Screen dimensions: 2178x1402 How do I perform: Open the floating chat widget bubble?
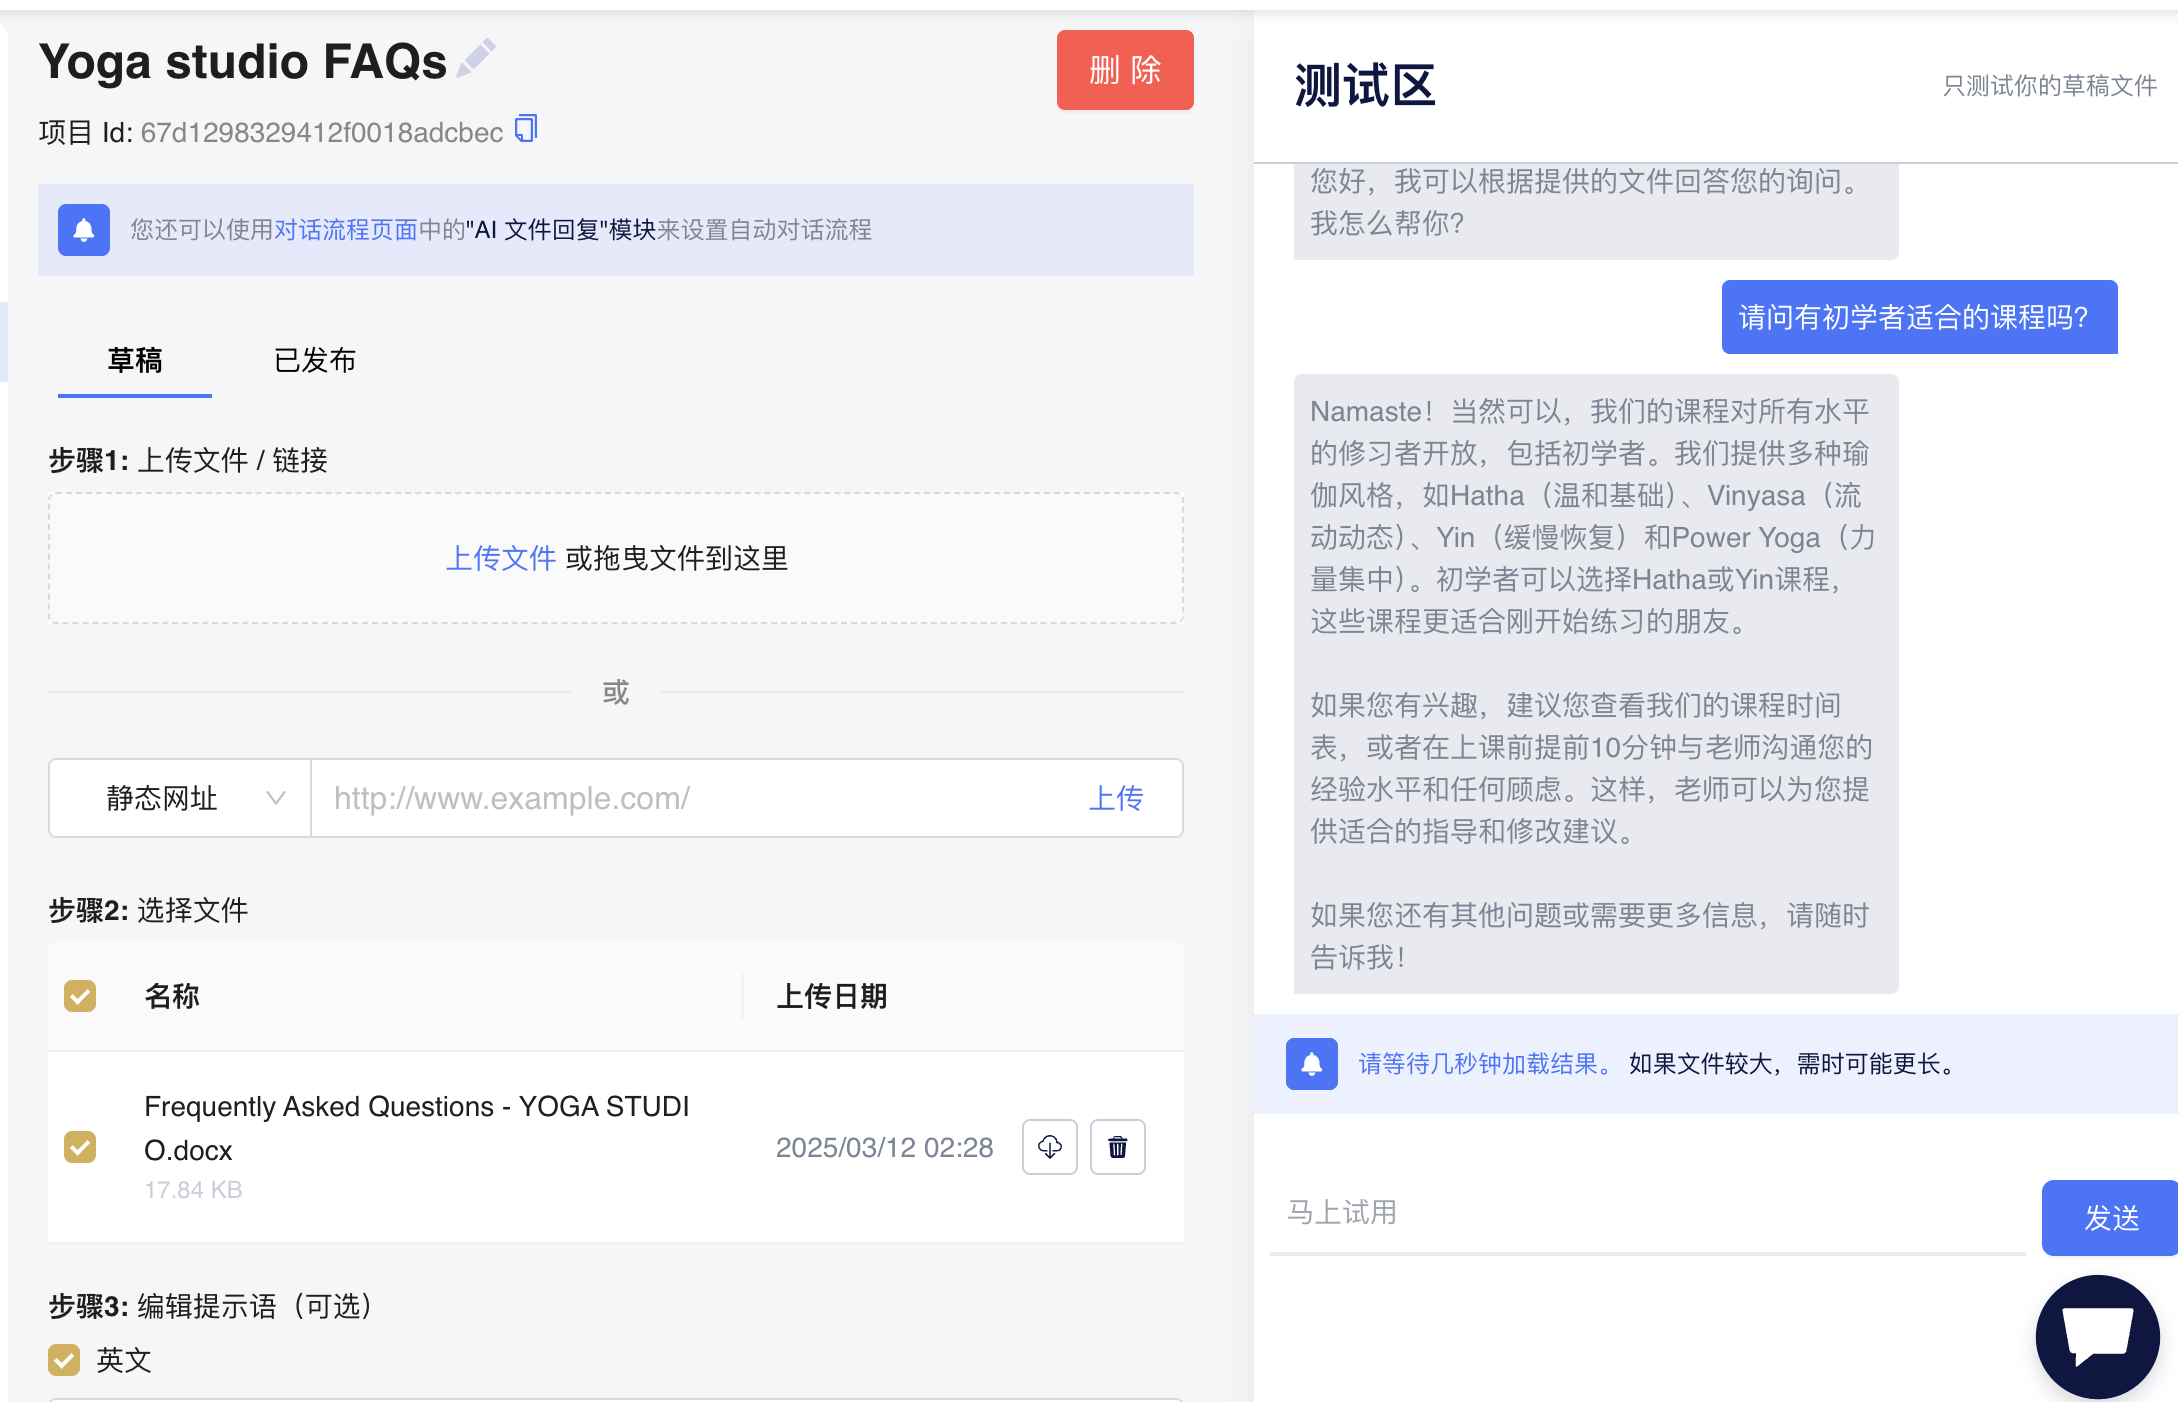click(2097, 1335)
